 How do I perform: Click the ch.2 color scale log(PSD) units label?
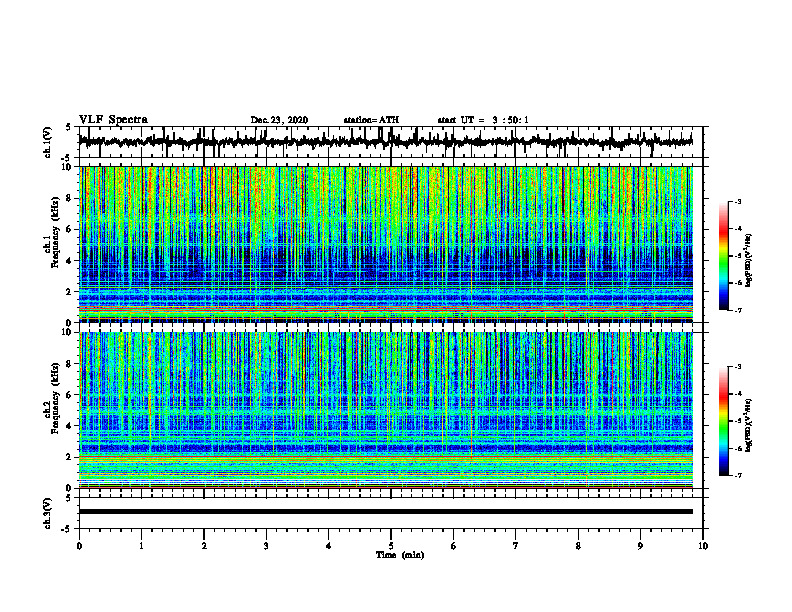coord(749,426)
